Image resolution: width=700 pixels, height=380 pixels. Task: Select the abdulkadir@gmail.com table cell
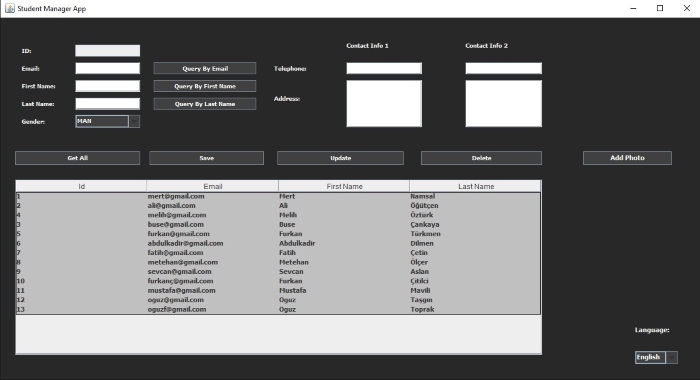[x=212, y=243]
